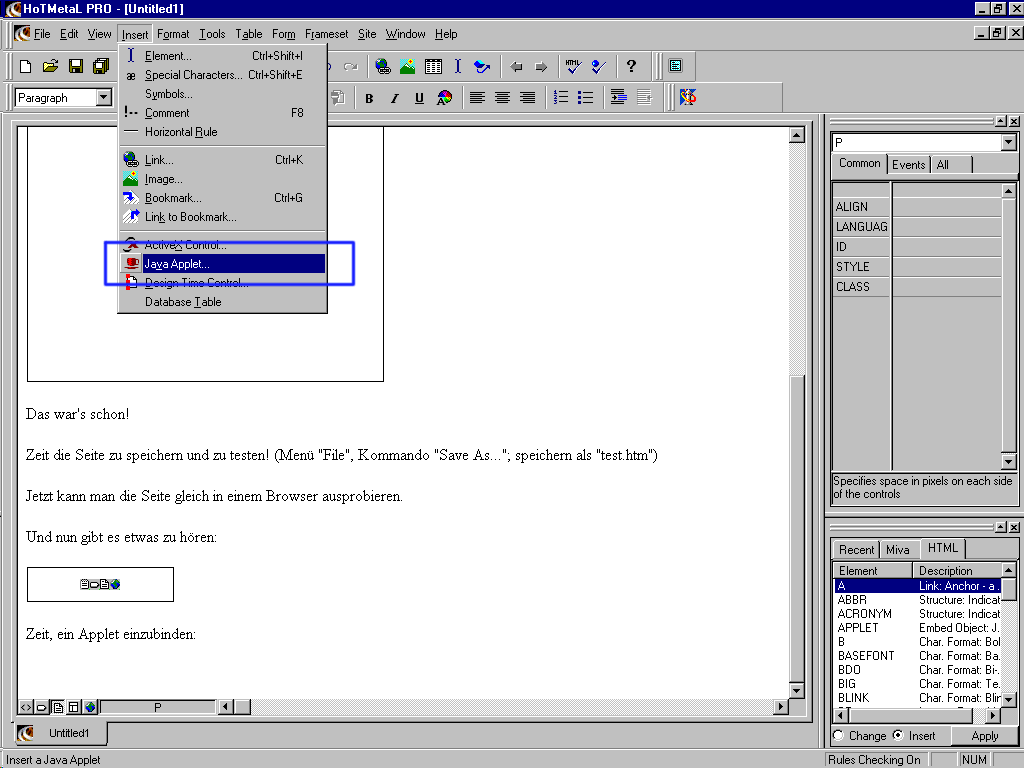Screen dimensions: 1024x768
Task: Open the Miva tab in element panel
Action: [897, 550]
